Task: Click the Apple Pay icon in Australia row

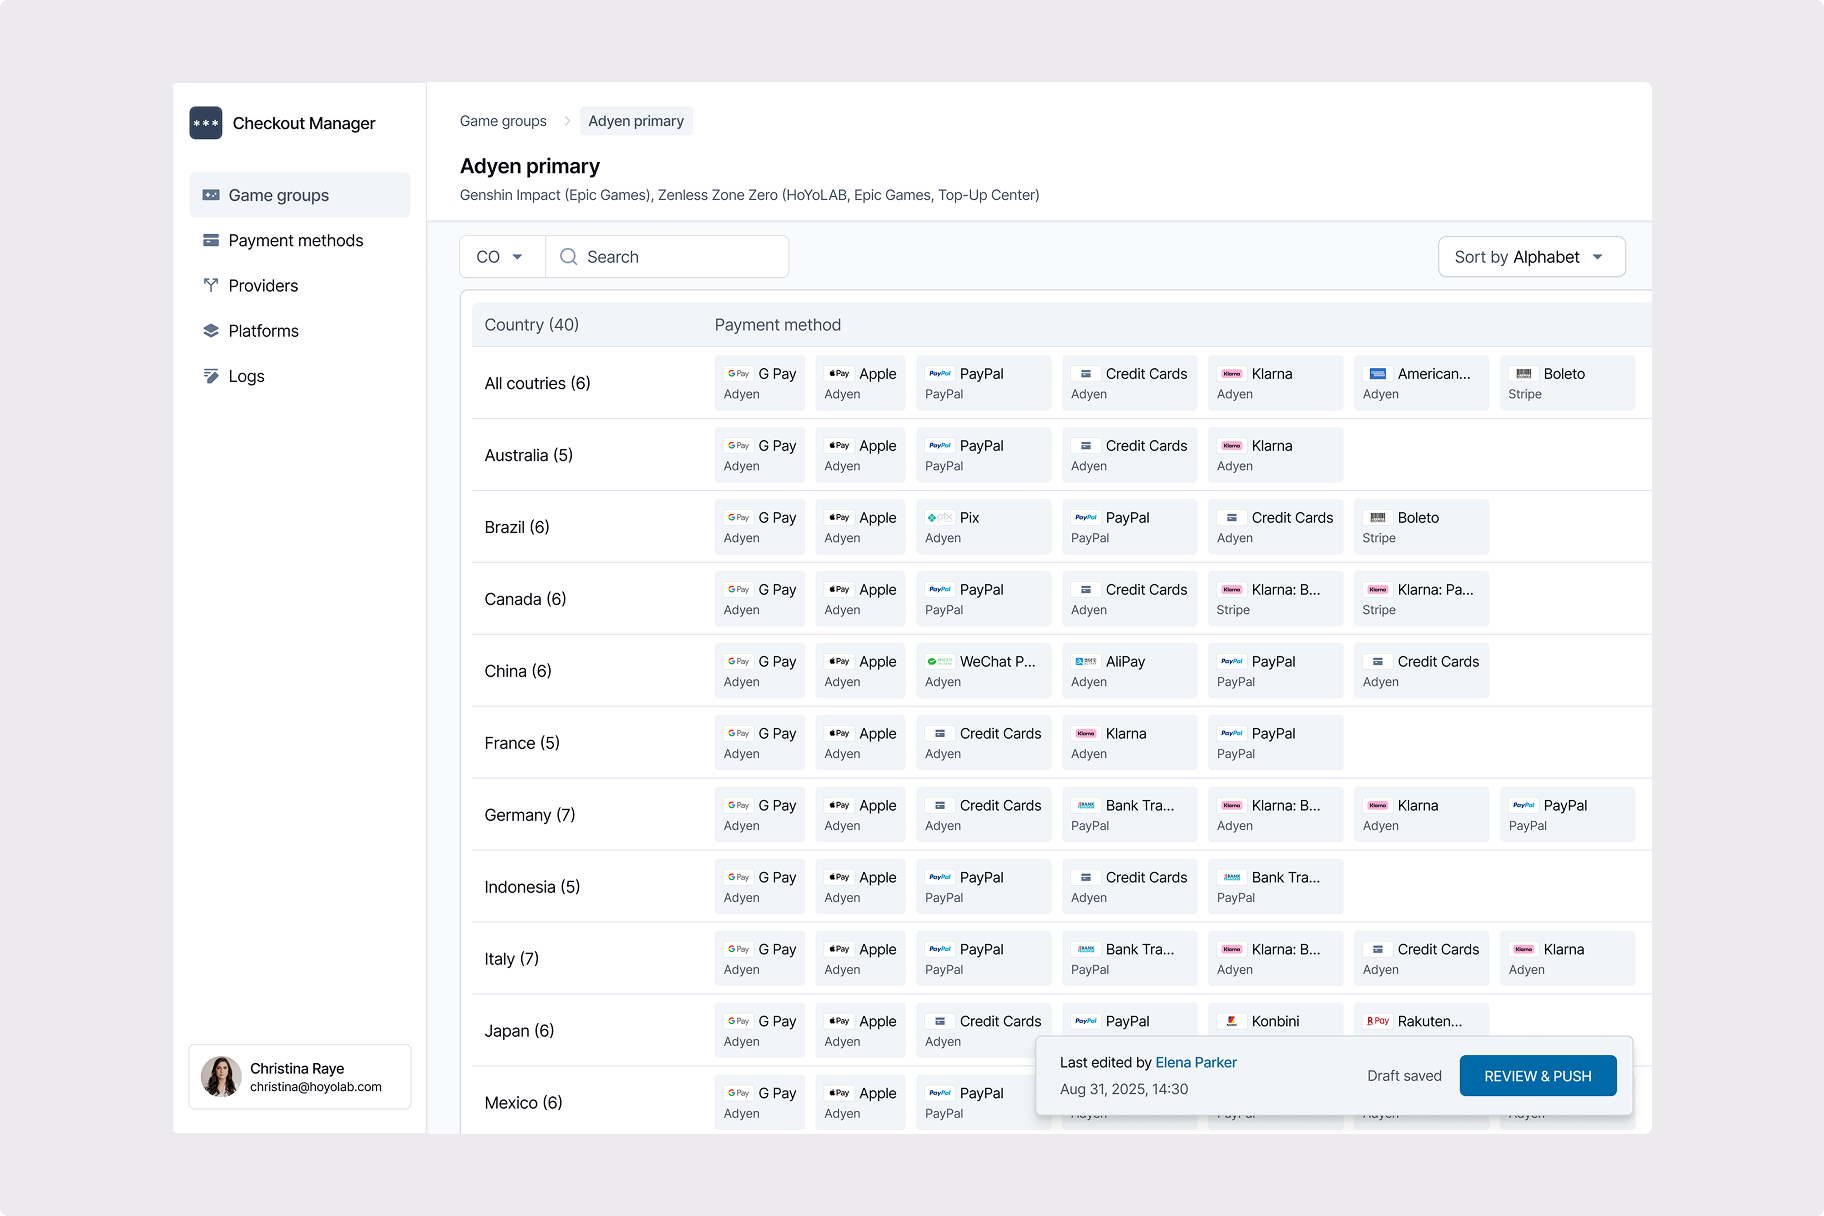Action: click(837, 445)
